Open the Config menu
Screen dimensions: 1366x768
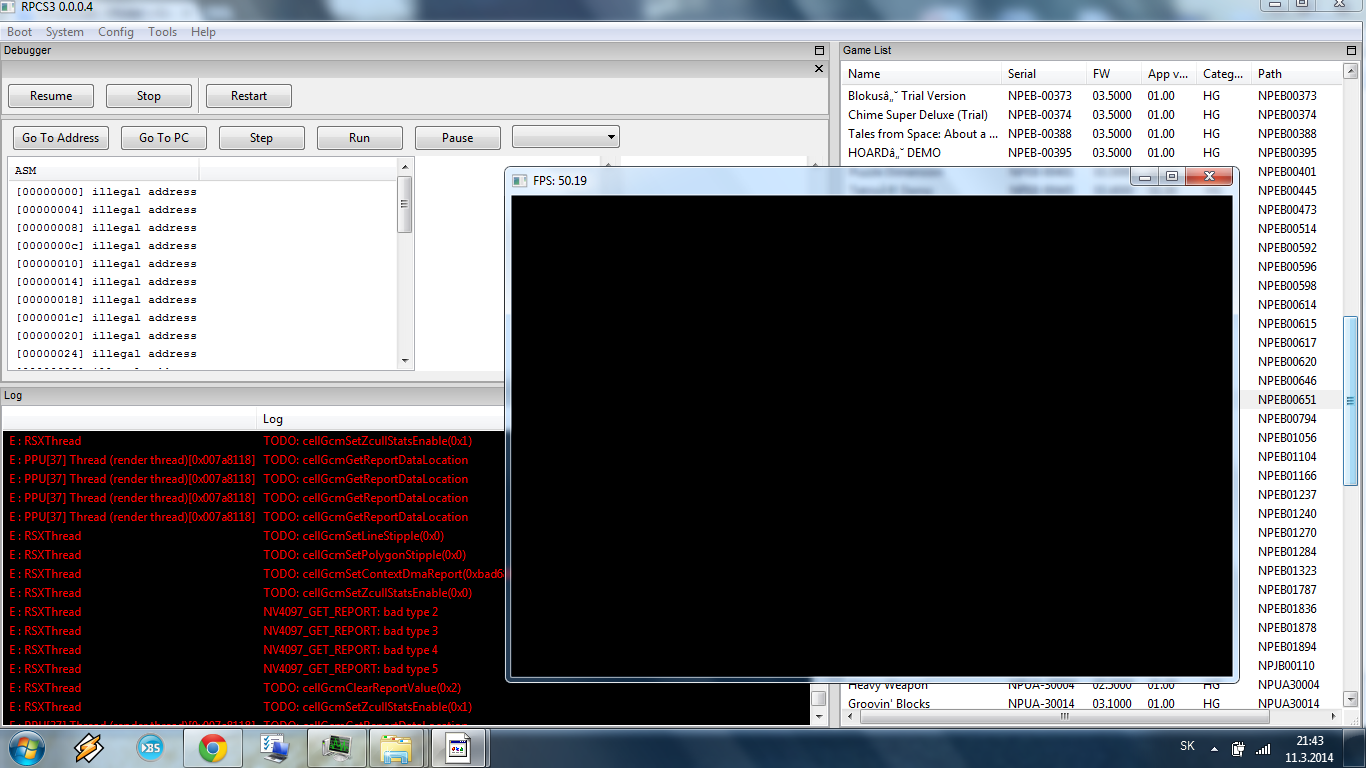[x=116, y=32]
